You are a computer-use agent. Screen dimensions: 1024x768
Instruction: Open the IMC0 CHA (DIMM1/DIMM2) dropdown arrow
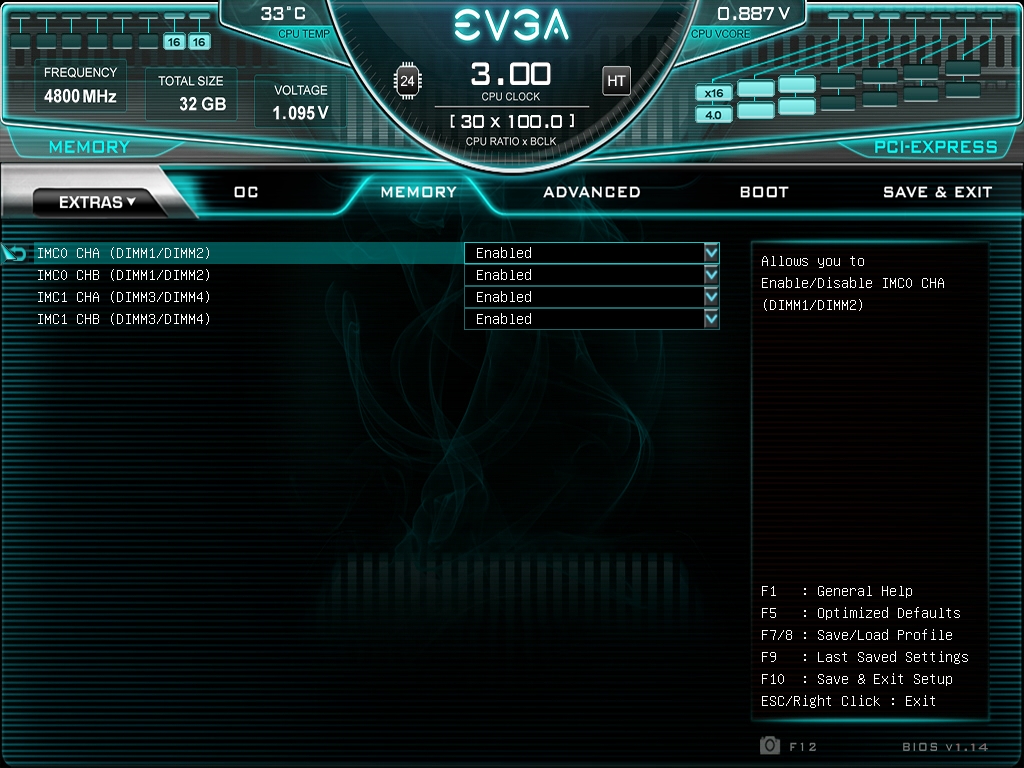[711, 253]
